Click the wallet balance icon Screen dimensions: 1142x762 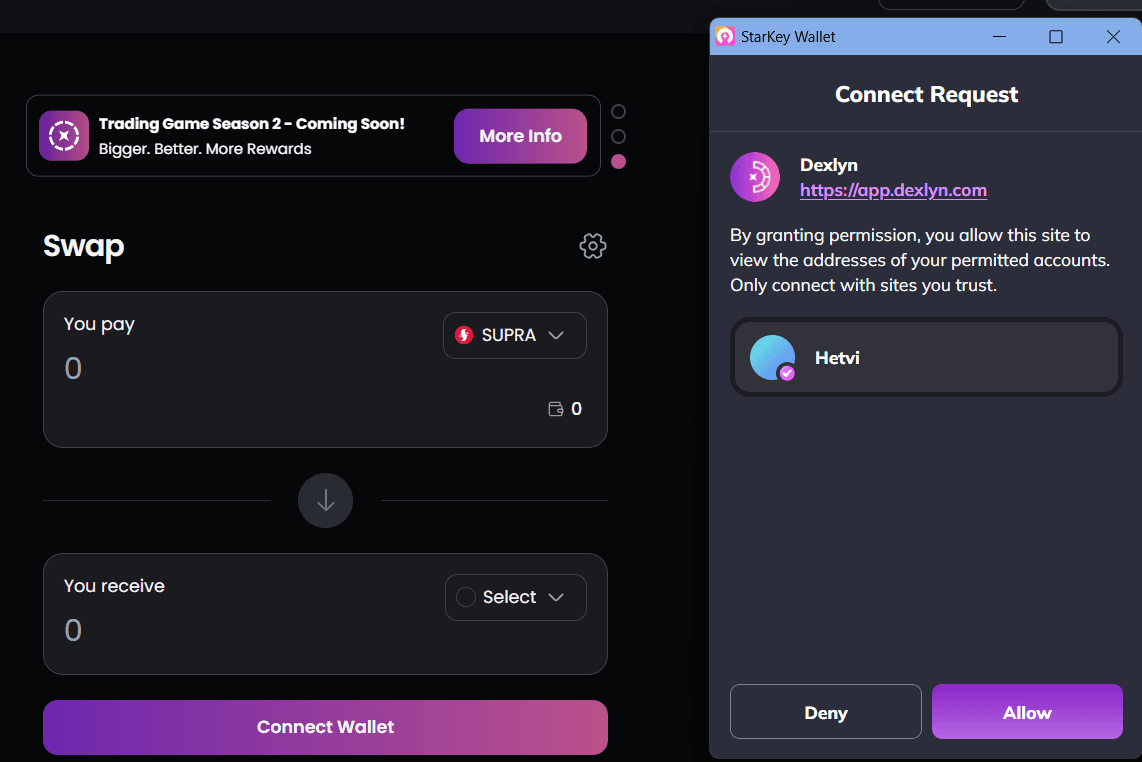point(556,409)
